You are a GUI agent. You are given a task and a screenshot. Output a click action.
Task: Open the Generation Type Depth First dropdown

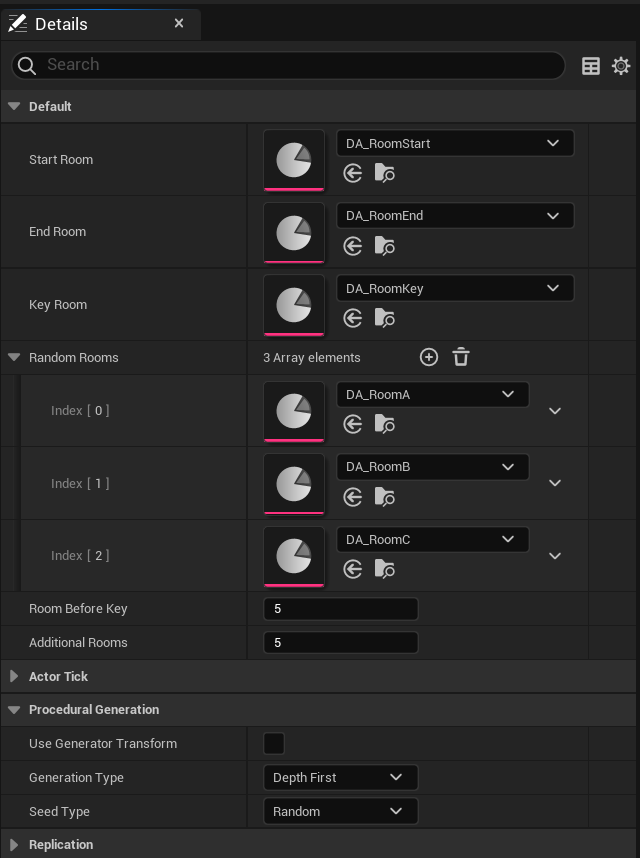[340, 777]
